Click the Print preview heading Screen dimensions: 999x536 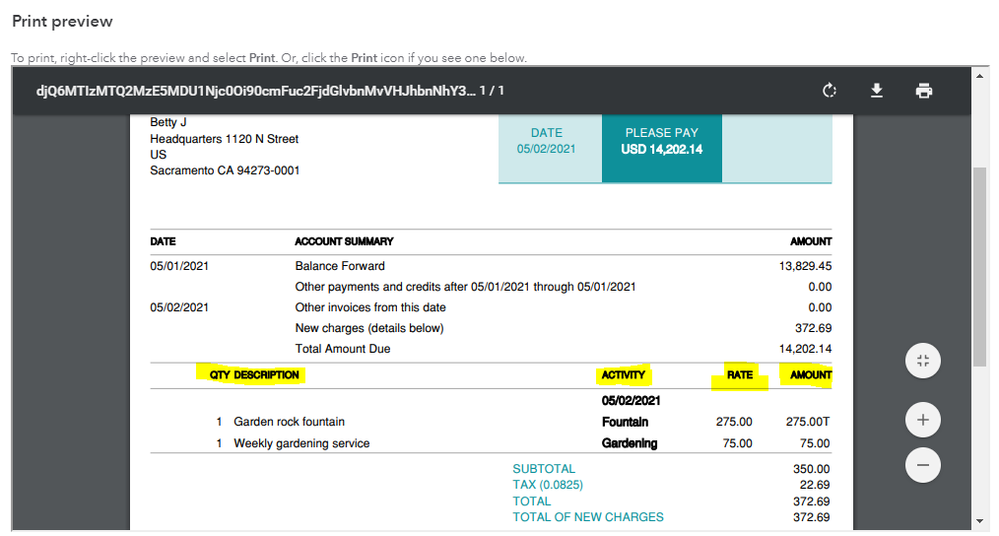(x=62, y=22)
